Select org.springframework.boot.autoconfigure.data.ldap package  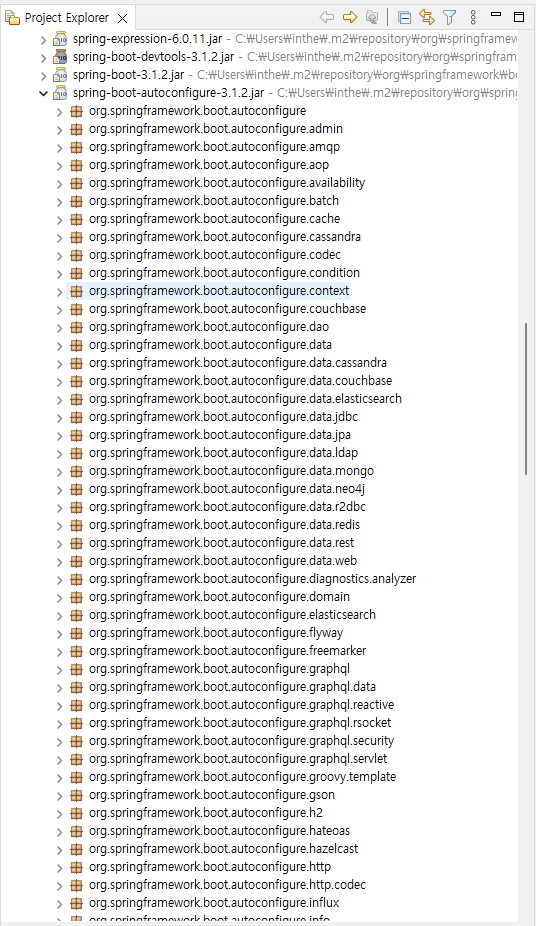(223, 453)
